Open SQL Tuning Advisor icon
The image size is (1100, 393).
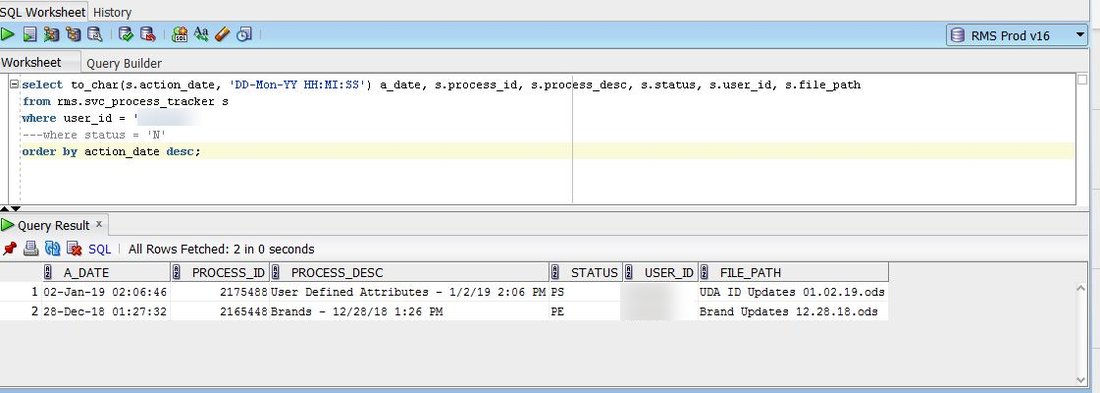point(95,34)
